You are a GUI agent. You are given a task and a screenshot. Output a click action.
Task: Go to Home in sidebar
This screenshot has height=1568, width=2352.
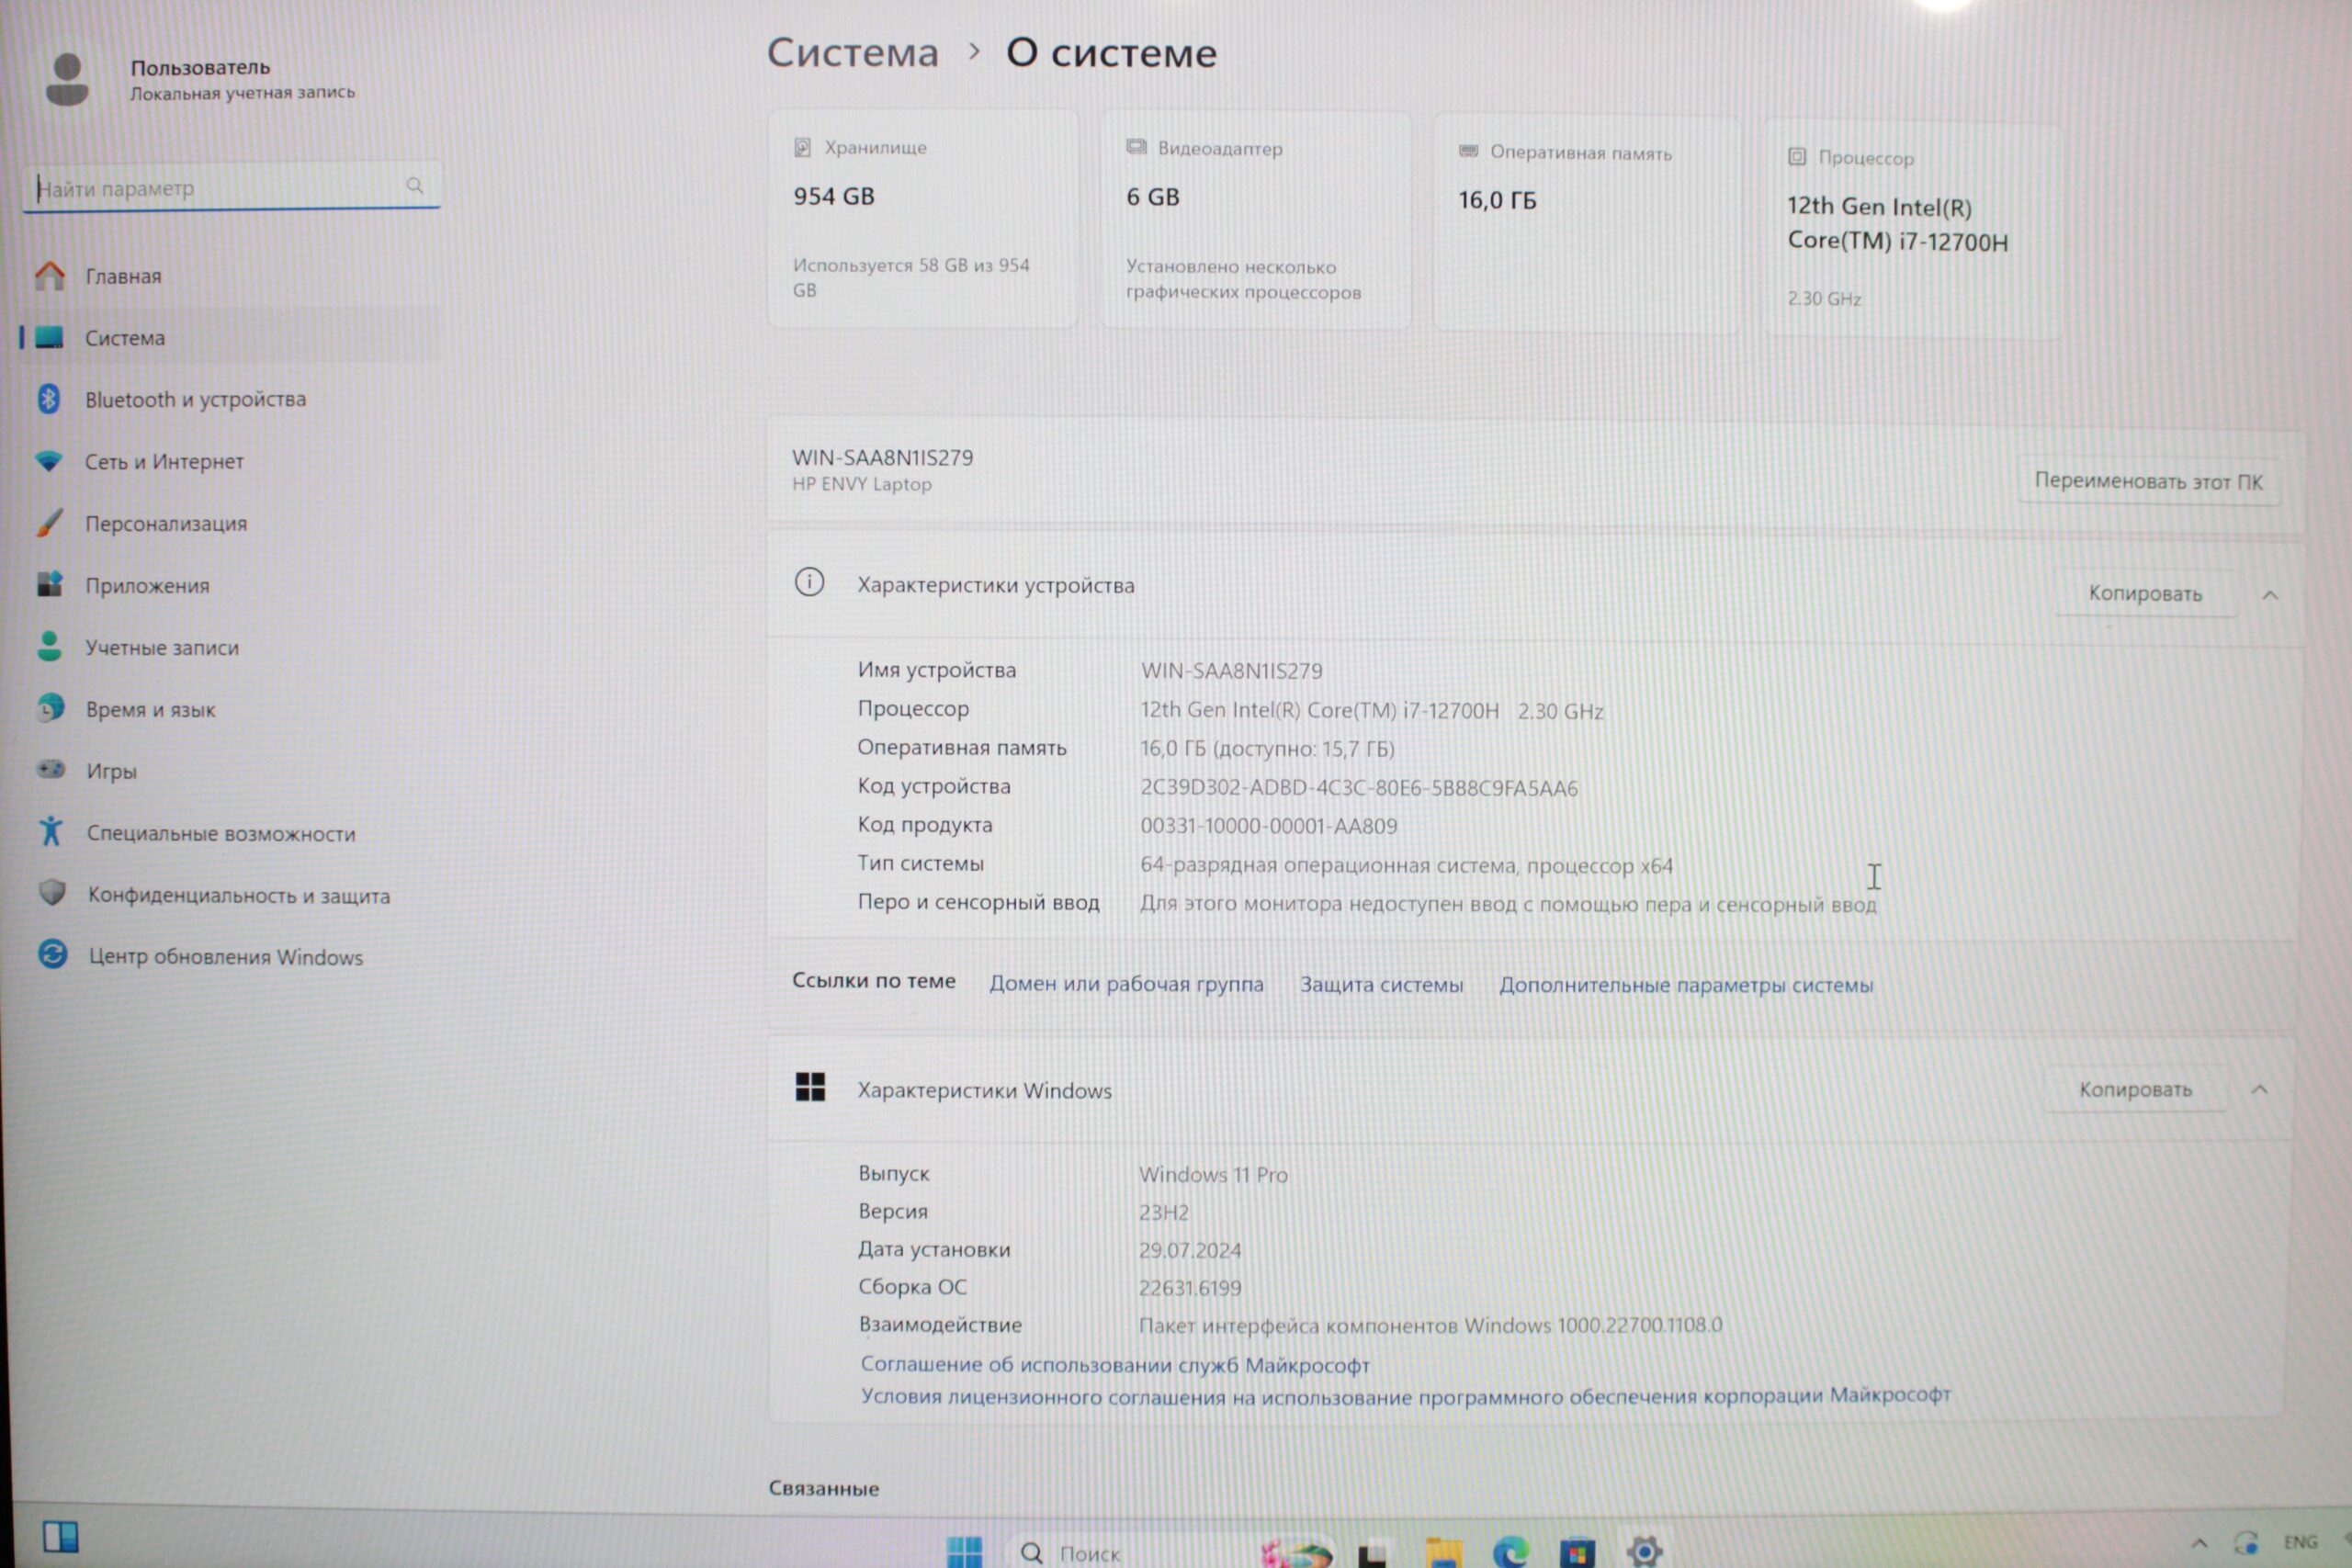point(123,276)
